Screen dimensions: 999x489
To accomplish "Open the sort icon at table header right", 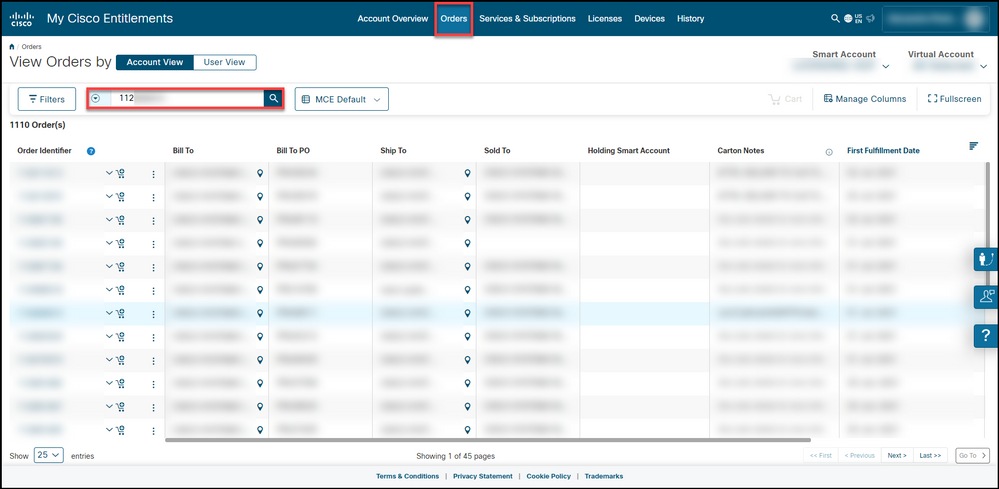I will pos(973,147).
